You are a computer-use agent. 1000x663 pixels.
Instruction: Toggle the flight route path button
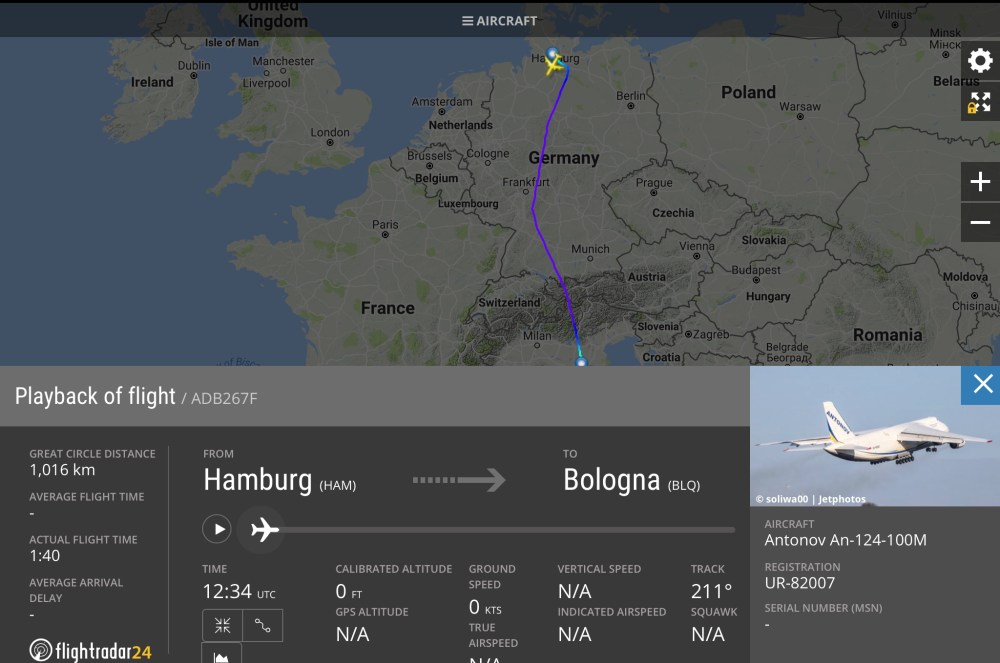(x=263, y=625)
